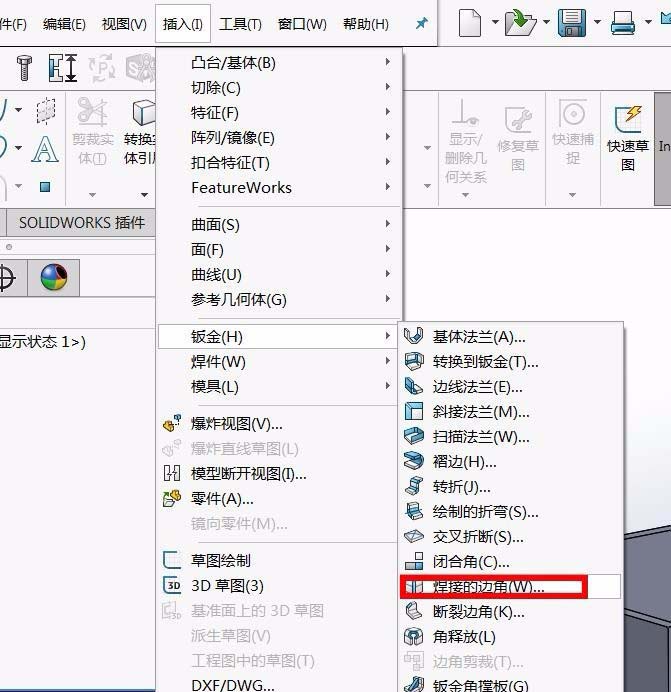Image resolution: width=671 pixels, height=692 pixels.
Task: Select the text tool letter A icon
Action: (45, 149)
